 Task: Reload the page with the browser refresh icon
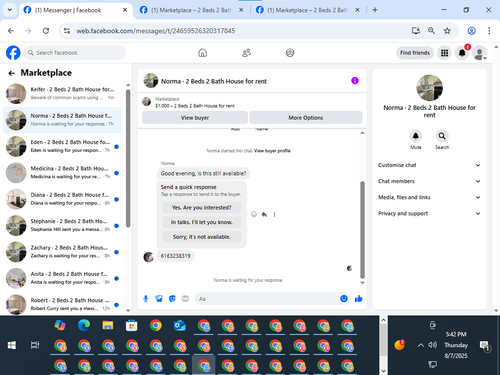46,31
